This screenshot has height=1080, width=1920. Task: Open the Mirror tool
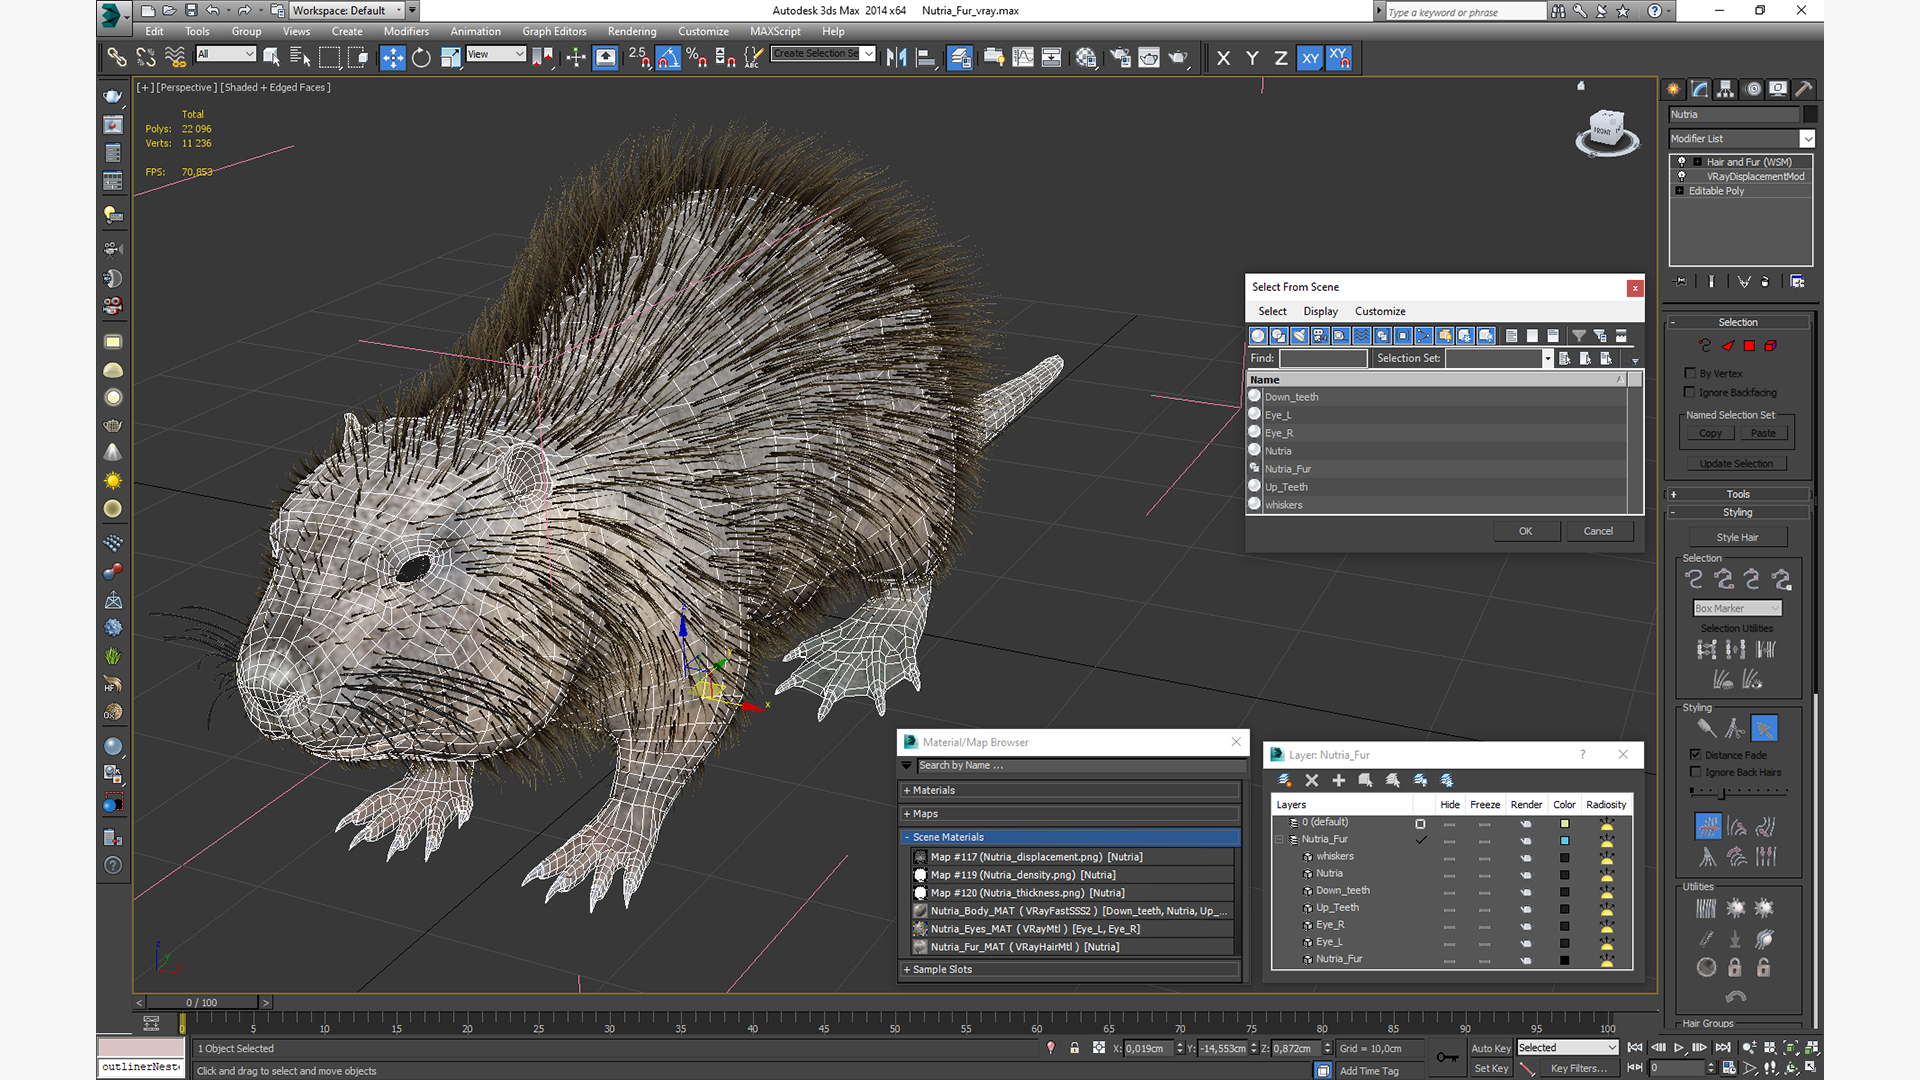pos(897,58)
